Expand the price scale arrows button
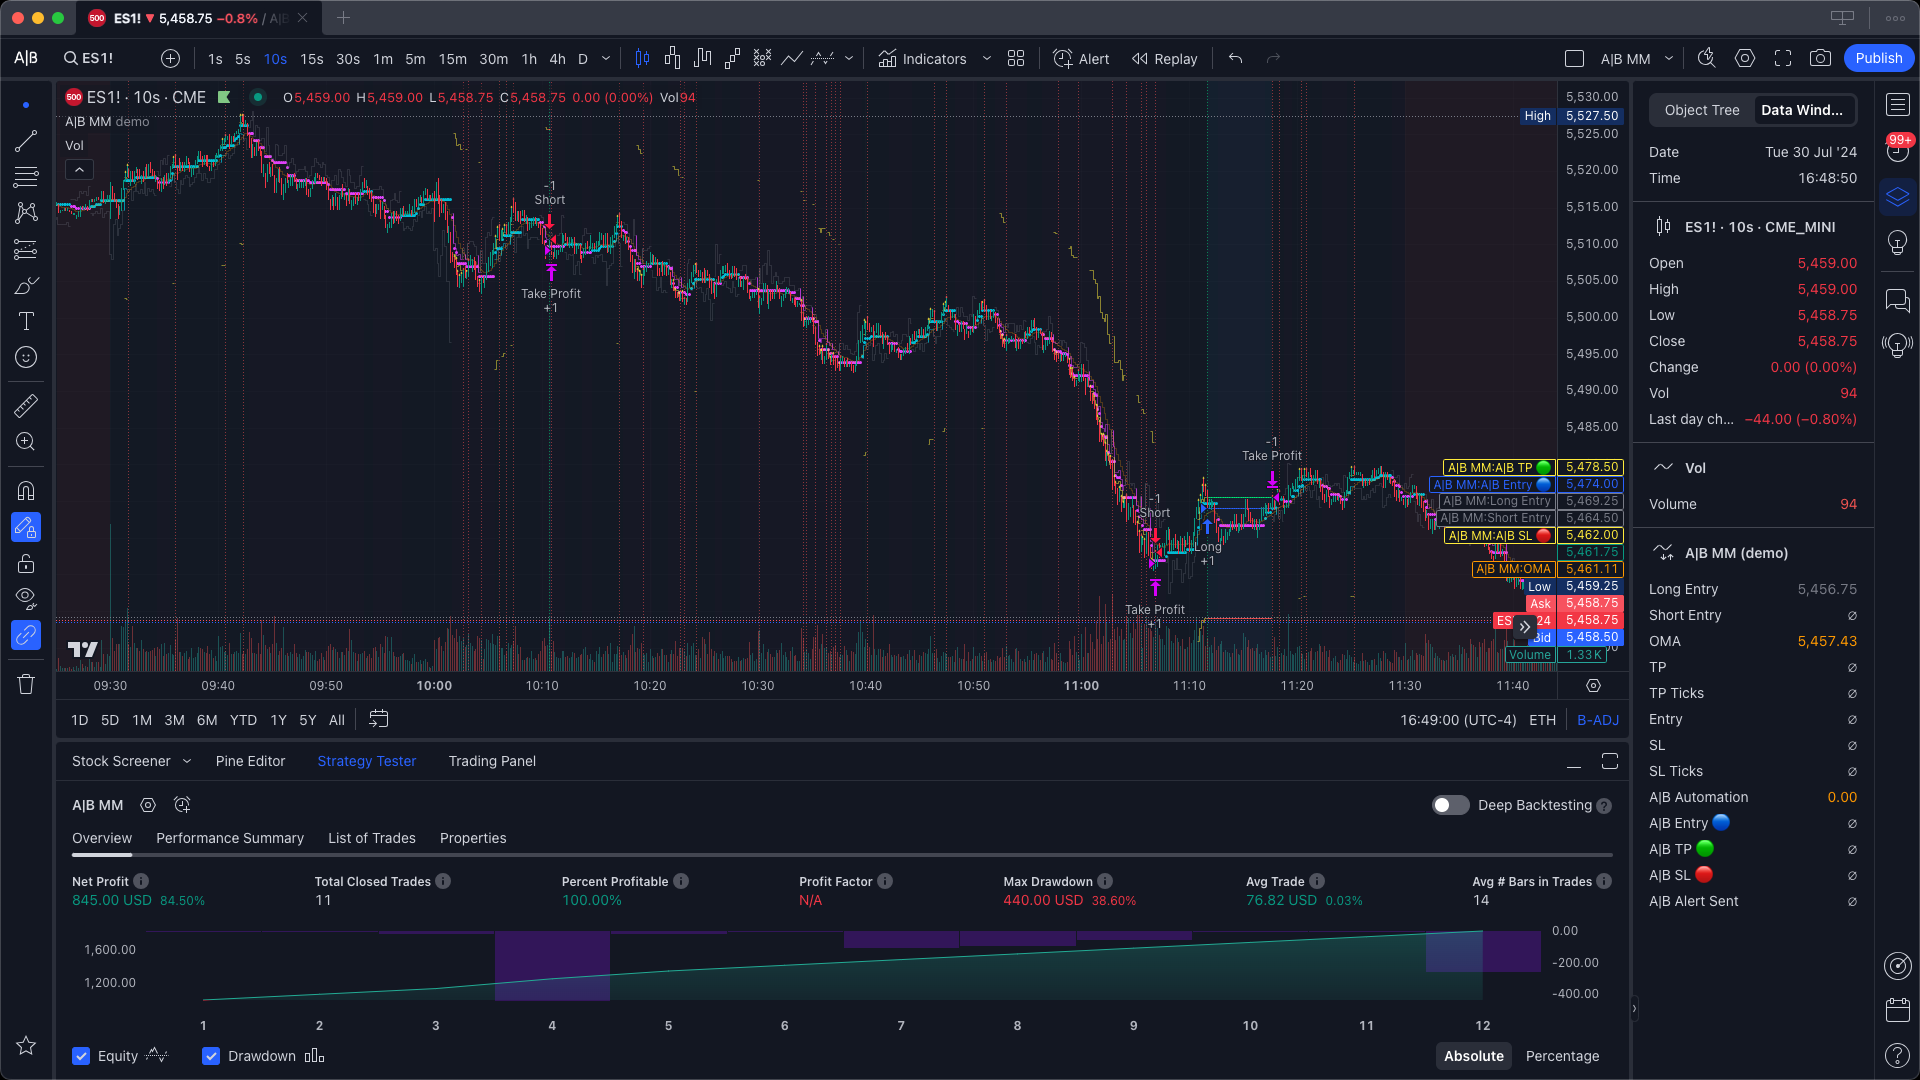 [1524, 628]
